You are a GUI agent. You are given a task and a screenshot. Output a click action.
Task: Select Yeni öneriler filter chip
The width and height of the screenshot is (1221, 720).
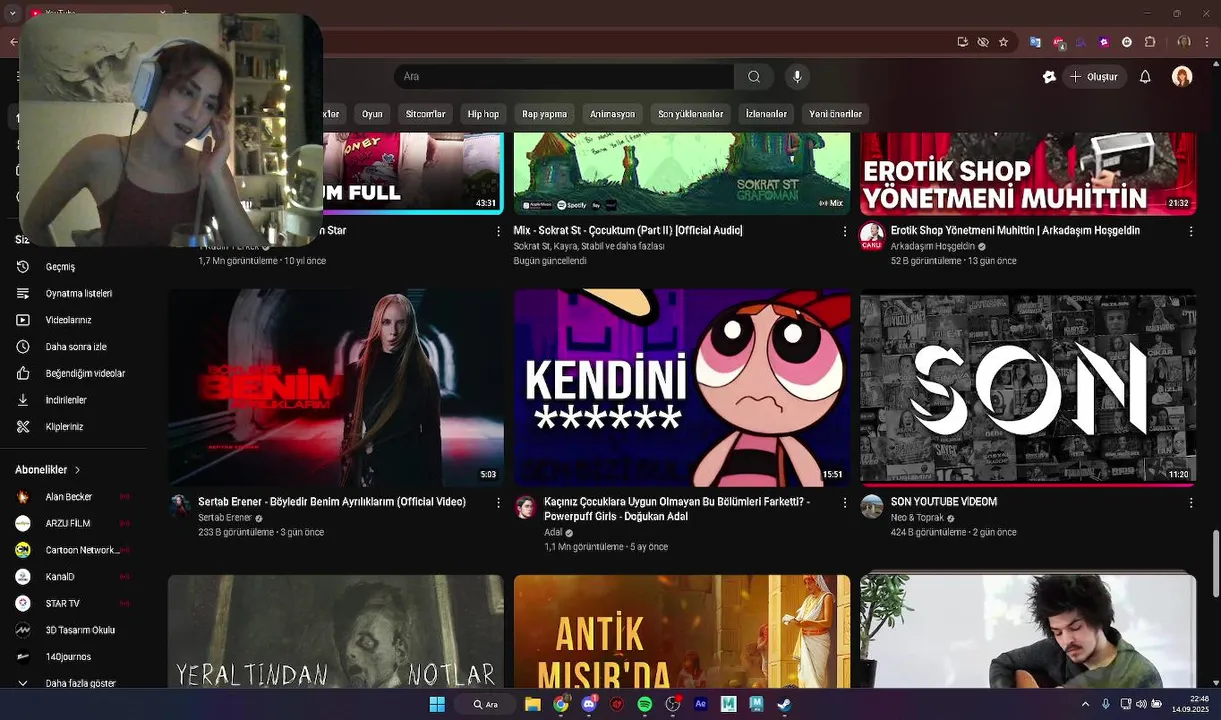pyautogui.click(x=835, y=114)
